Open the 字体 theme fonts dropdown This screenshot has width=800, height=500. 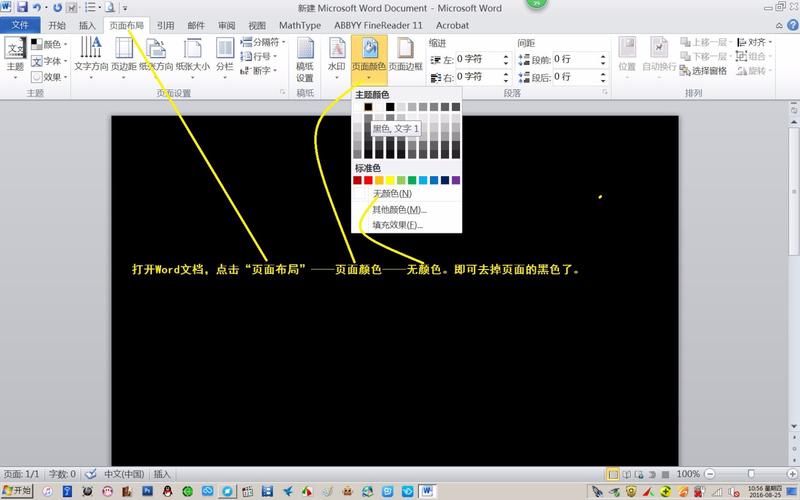[49, 61]
